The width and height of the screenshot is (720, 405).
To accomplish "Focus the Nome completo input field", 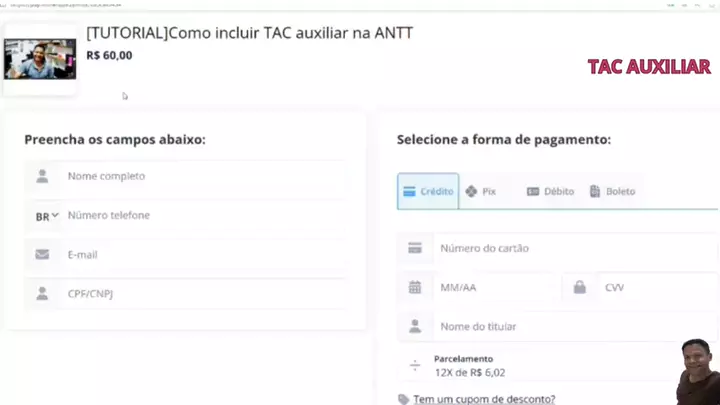I will point(200,176).
